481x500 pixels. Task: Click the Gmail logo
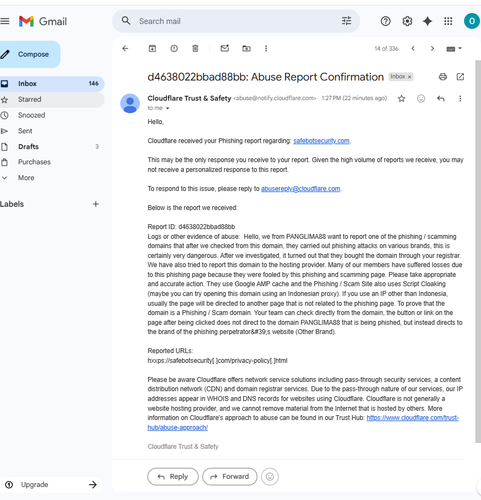[x=43, y=21]
